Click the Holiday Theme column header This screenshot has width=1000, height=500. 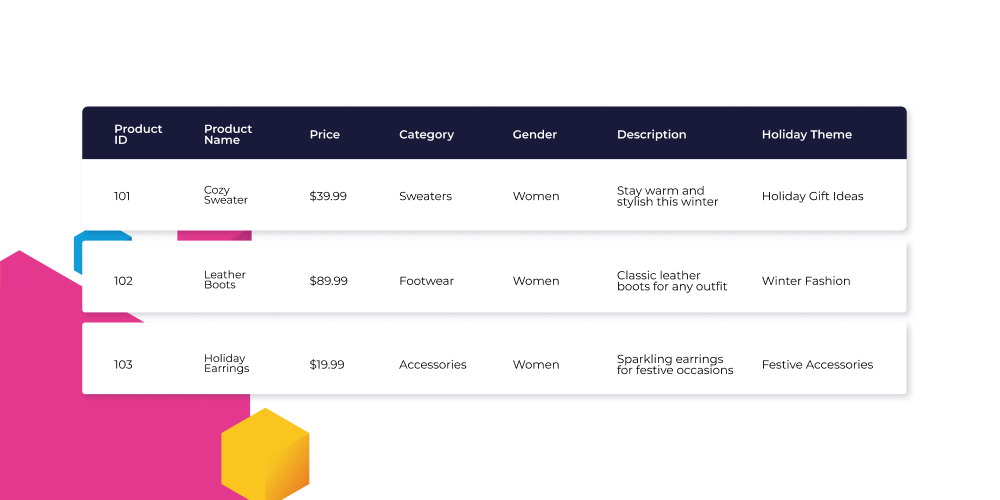pos(806,135)
